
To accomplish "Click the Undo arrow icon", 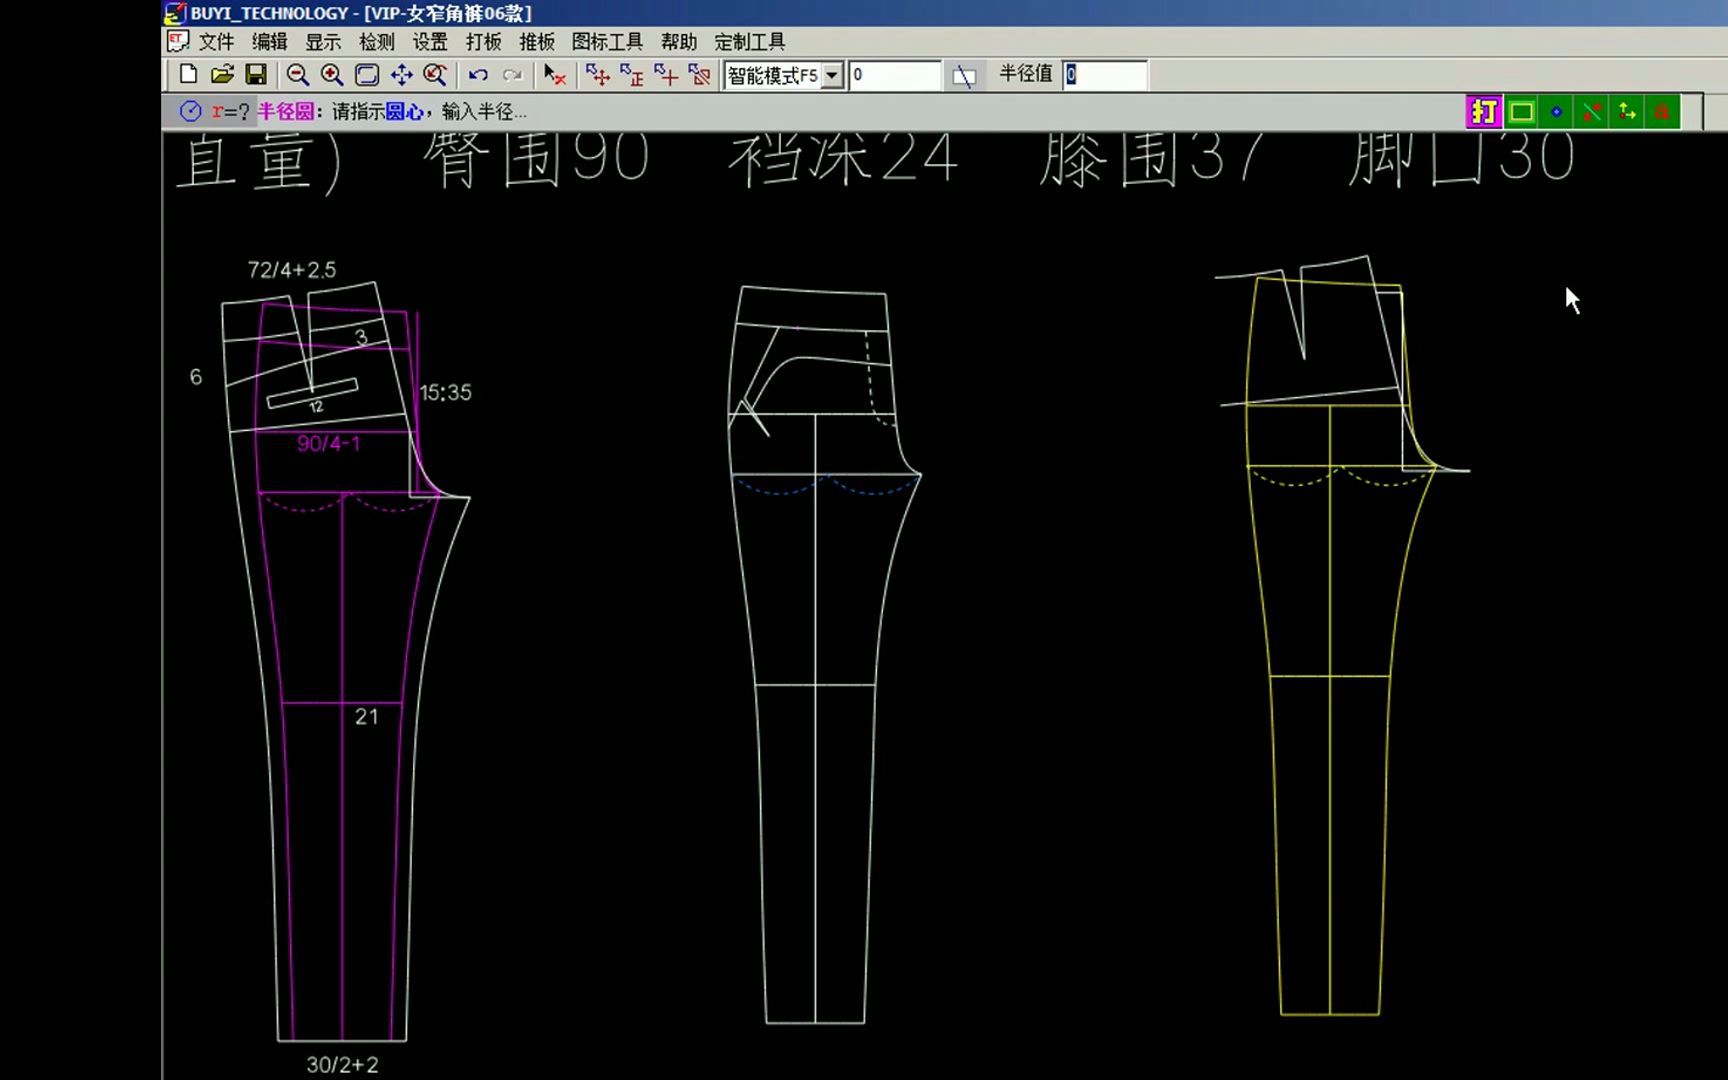I will 478,75.
